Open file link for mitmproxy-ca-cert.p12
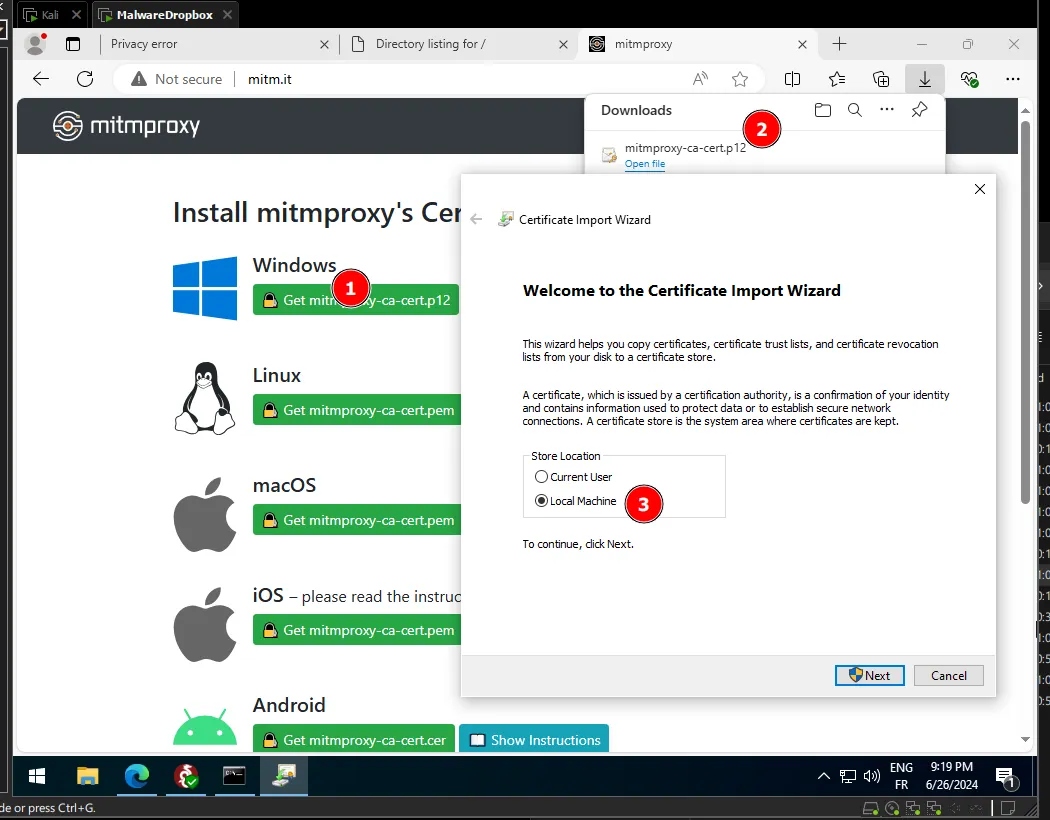Screen dimensions: 1050x820 644,164
